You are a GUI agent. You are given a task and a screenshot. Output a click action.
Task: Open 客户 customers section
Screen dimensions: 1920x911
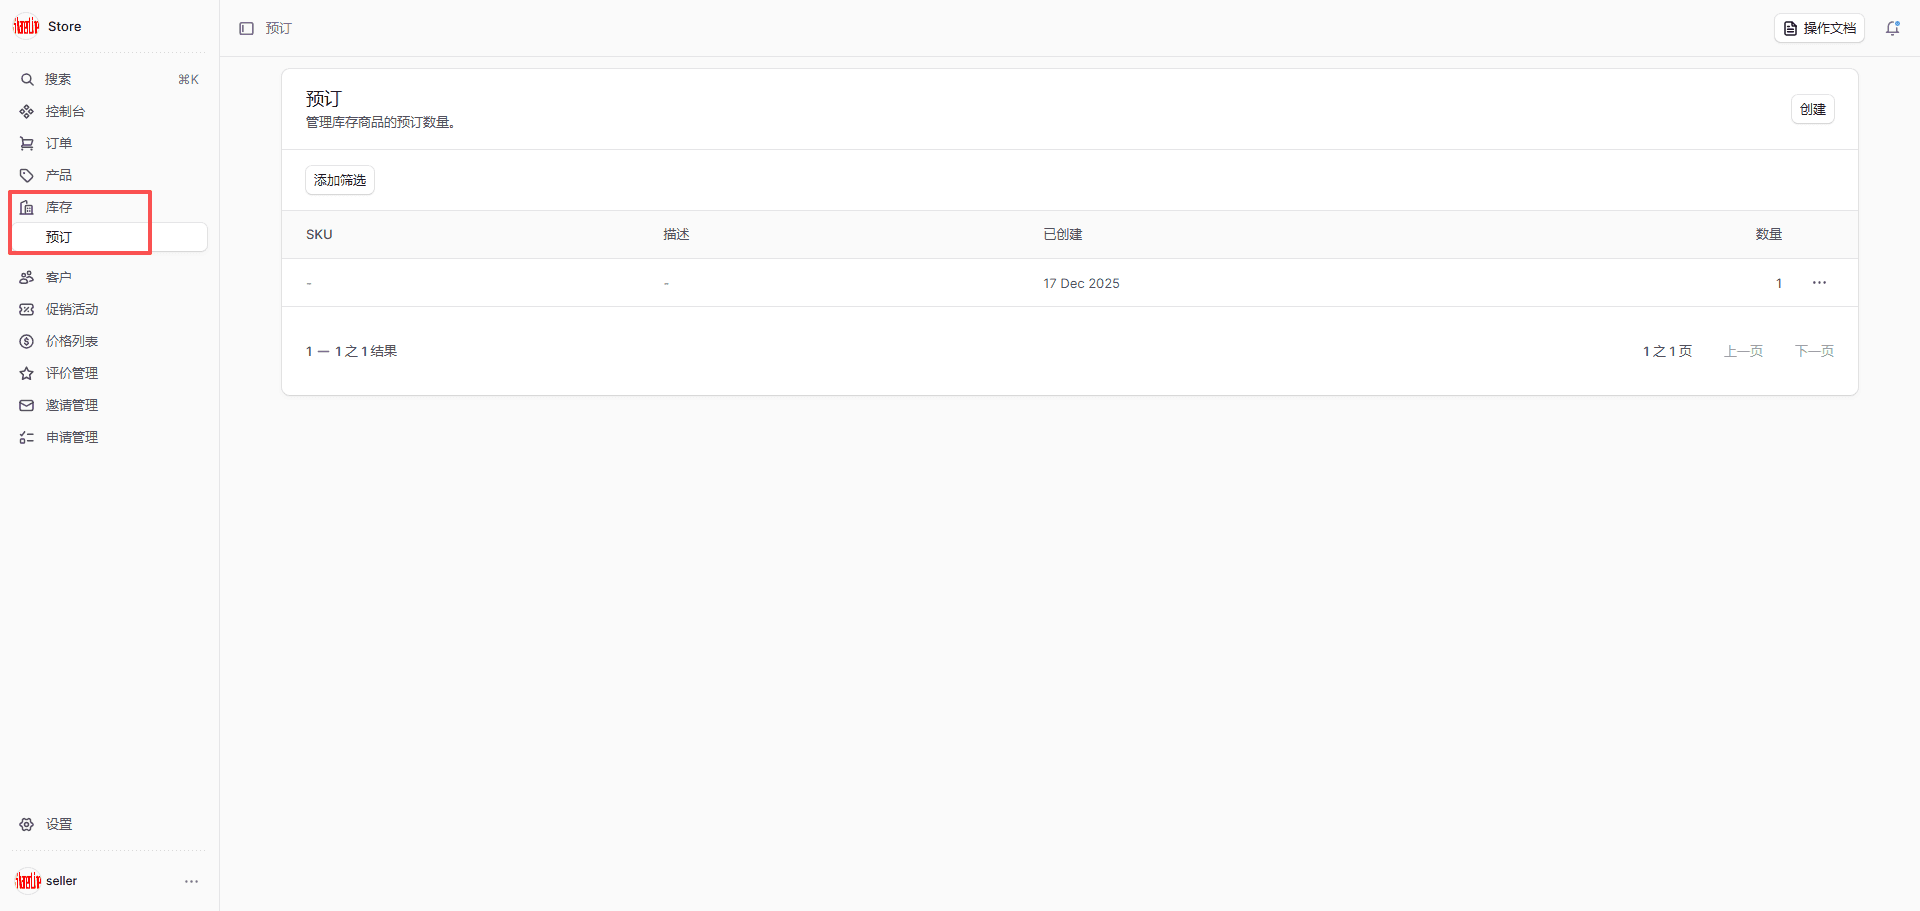59,278
